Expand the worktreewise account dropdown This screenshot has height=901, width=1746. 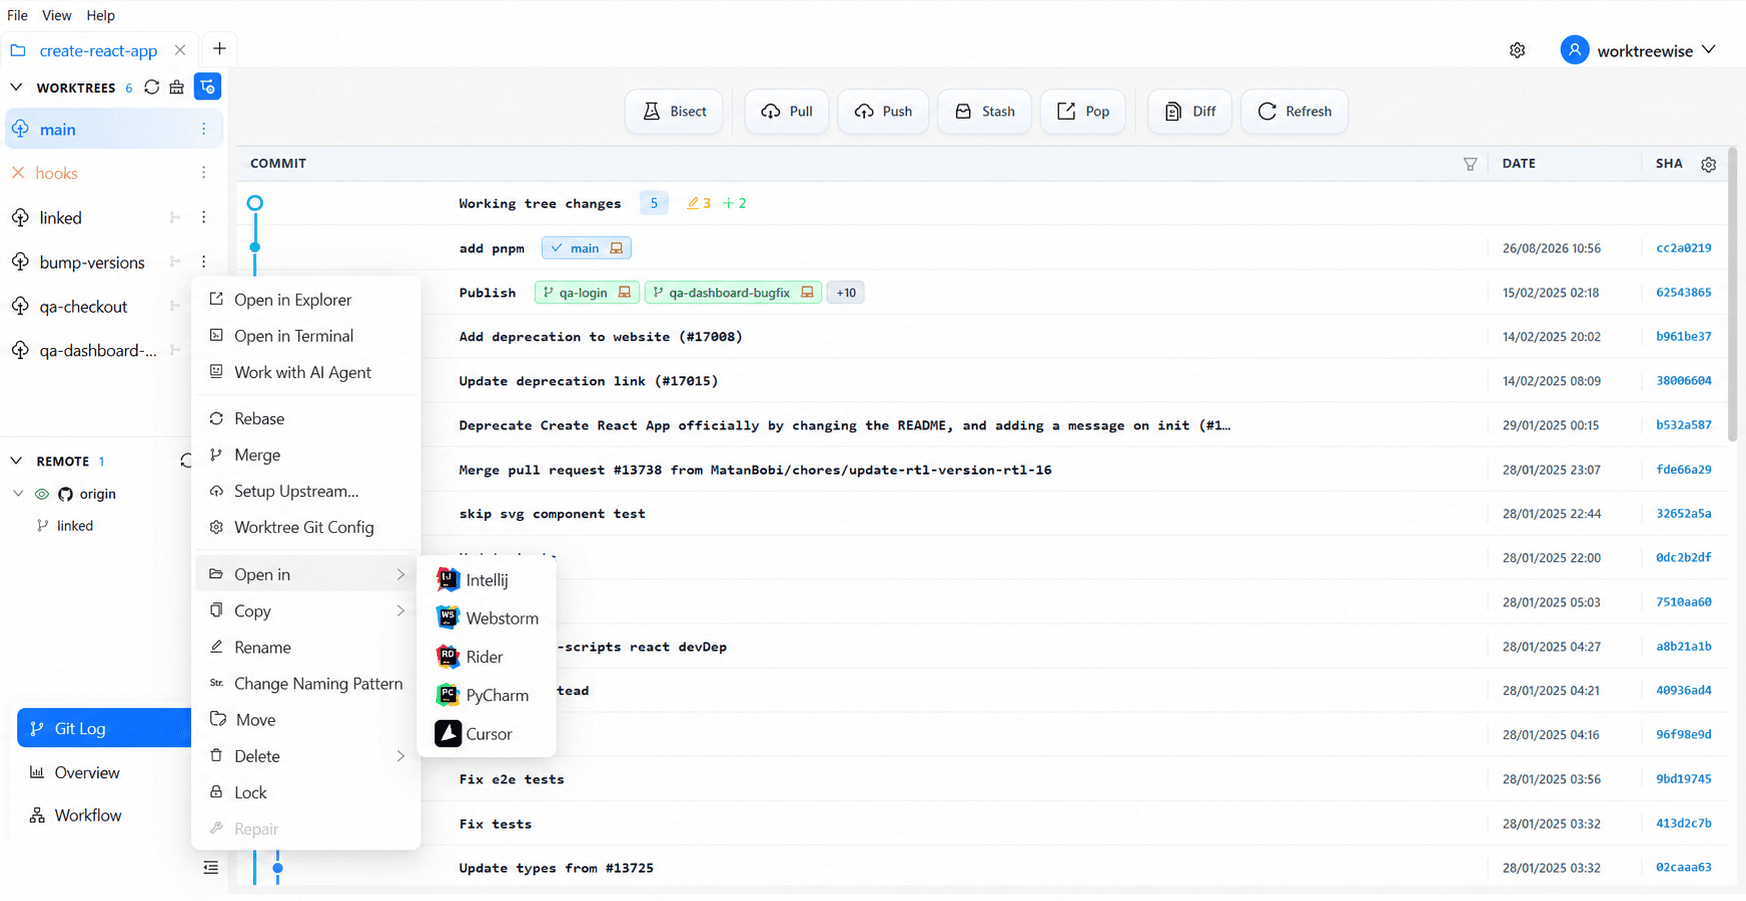1708,50
